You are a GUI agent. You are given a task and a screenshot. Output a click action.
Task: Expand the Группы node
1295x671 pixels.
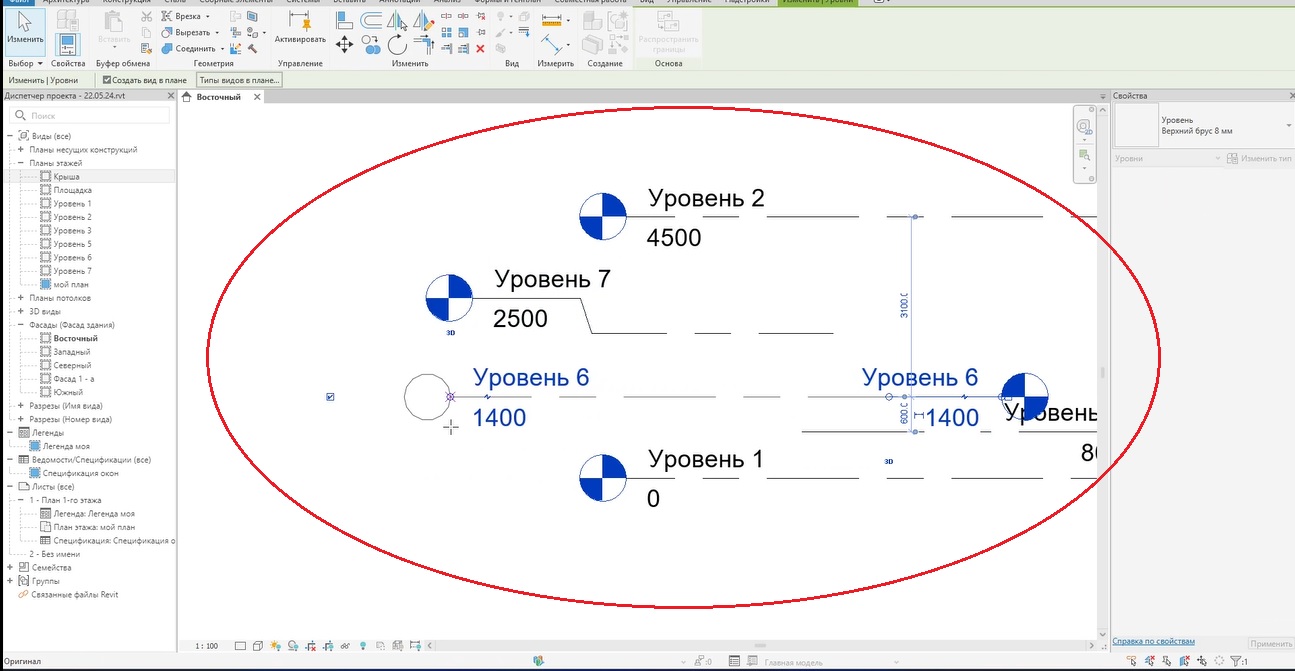point(11,581)
